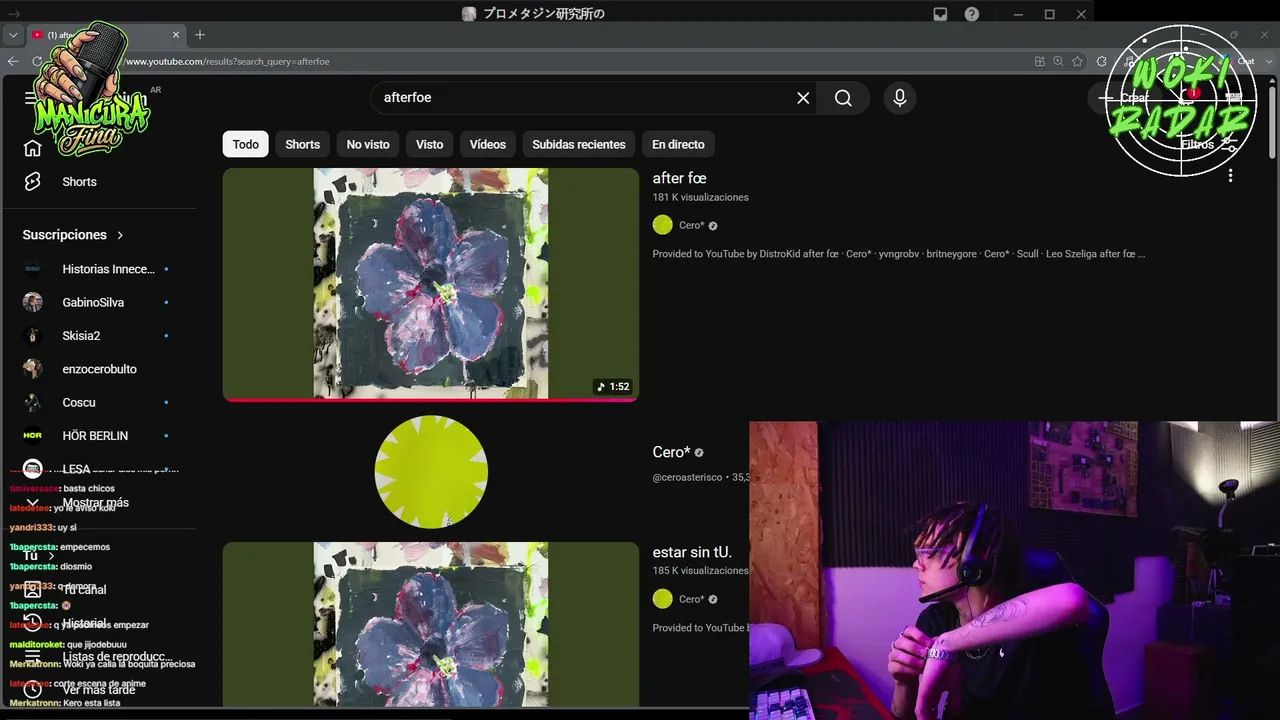Start voice search with the microphone
Screen dimensions: 1280x720
(x=900, y=98)
